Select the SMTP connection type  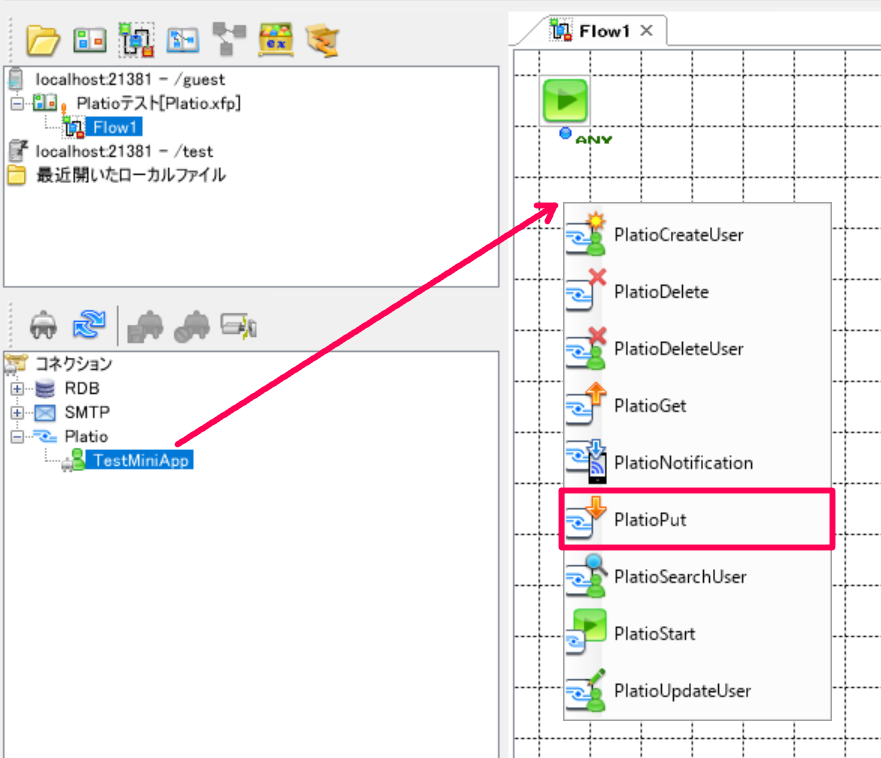click(87, 412)
